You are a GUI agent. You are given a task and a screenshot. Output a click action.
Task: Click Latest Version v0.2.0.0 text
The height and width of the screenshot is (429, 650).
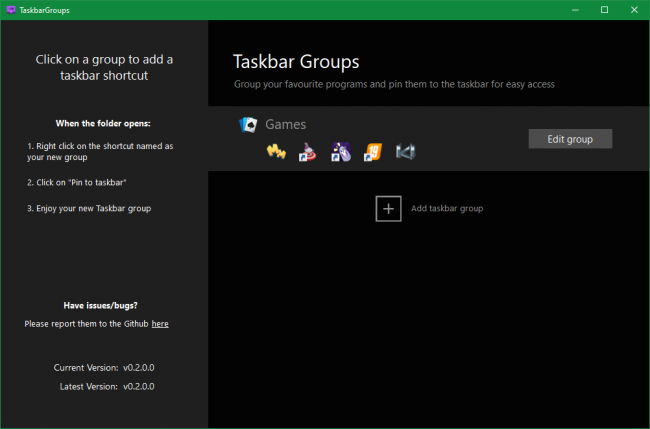coord(107,386)
